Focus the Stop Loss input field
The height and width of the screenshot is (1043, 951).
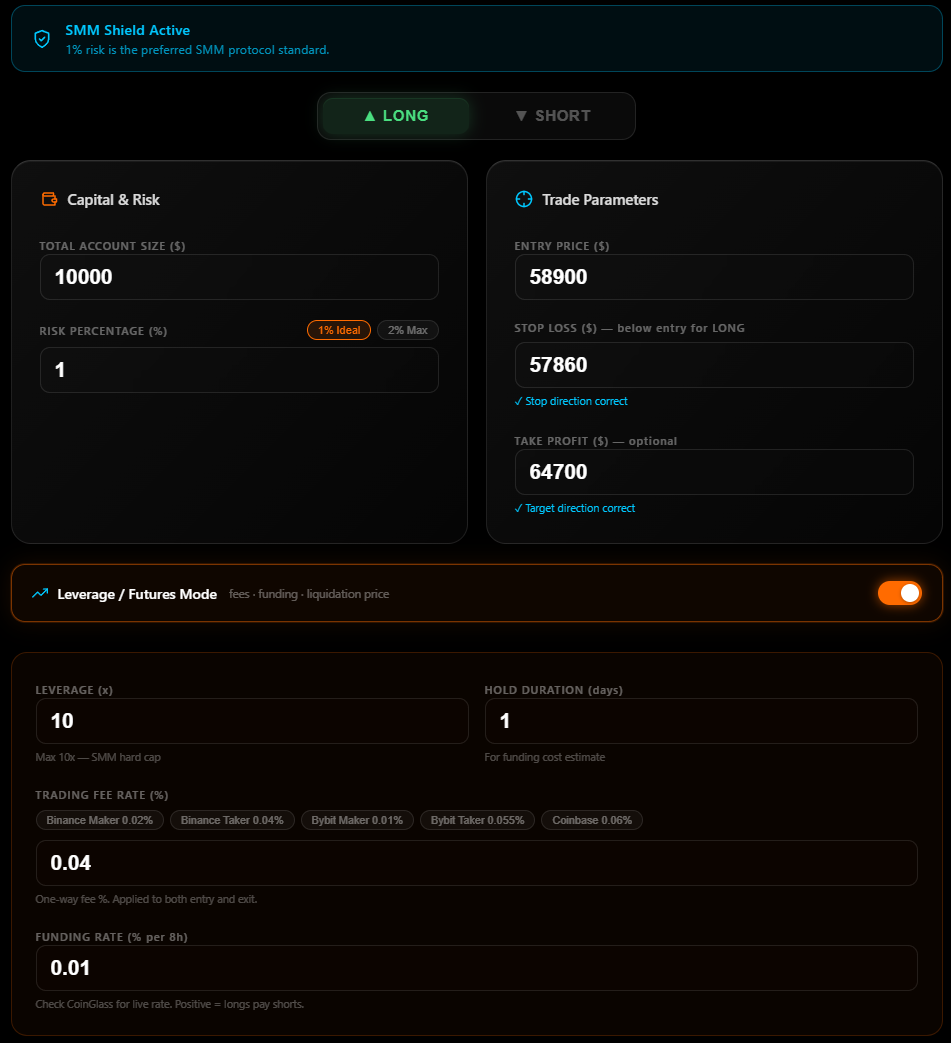click(714, 365)
